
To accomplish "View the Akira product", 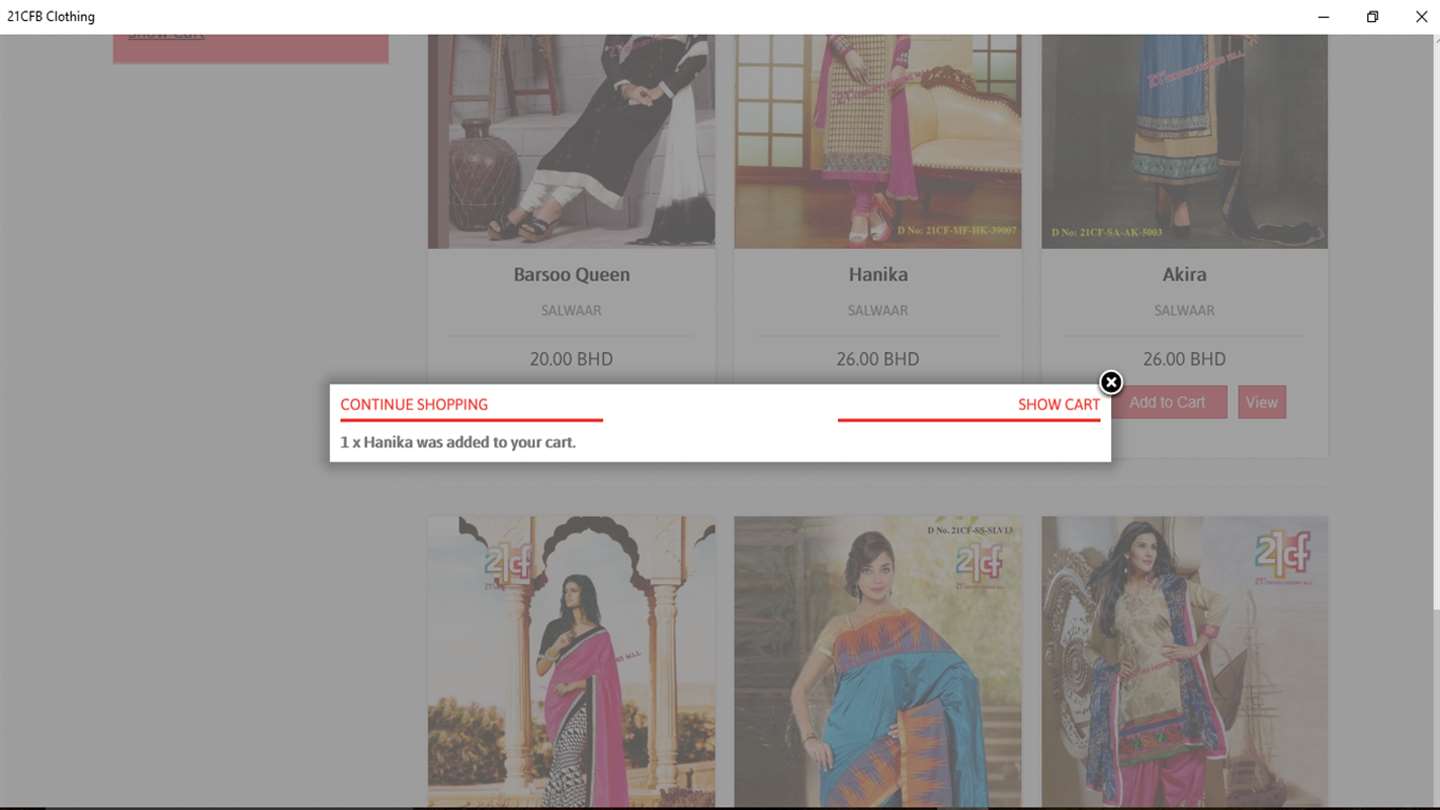I will point(1262,402).
